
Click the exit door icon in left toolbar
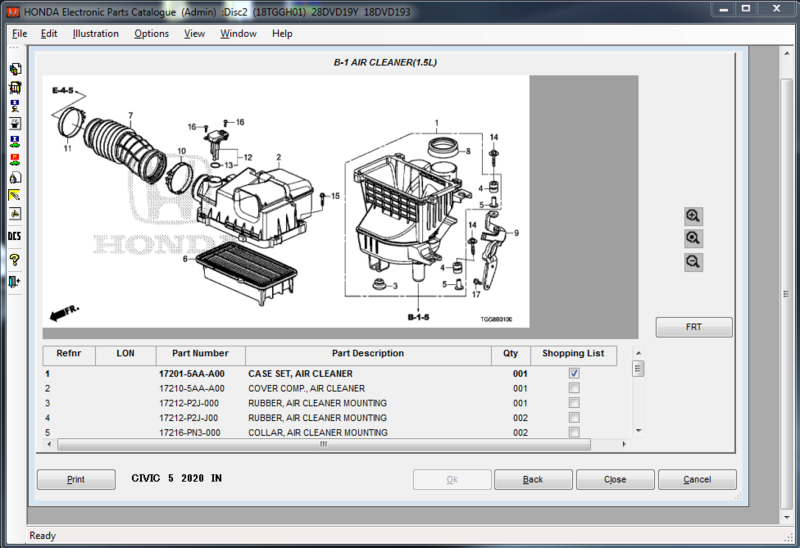(x=15, y=282)
